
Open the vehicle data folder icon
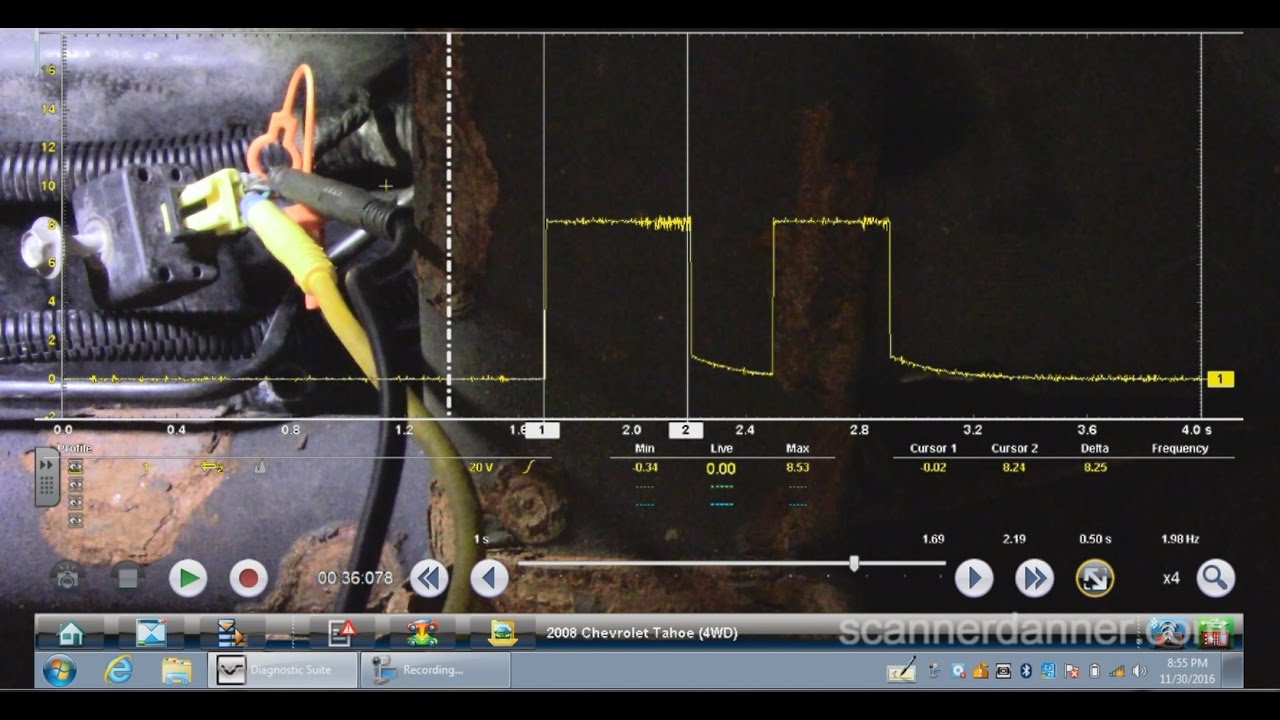pyautogui.click(x=503, y=633)
